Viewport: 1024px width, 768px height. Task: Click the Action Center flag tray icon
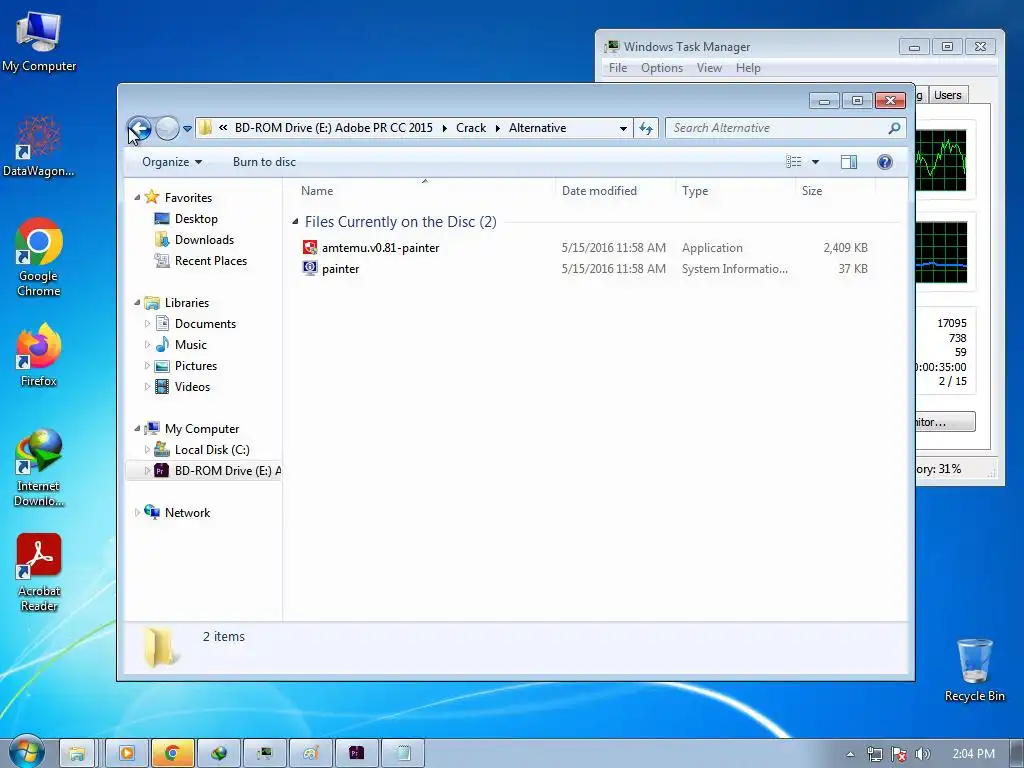pyautogui.click(x=899, y=754)
